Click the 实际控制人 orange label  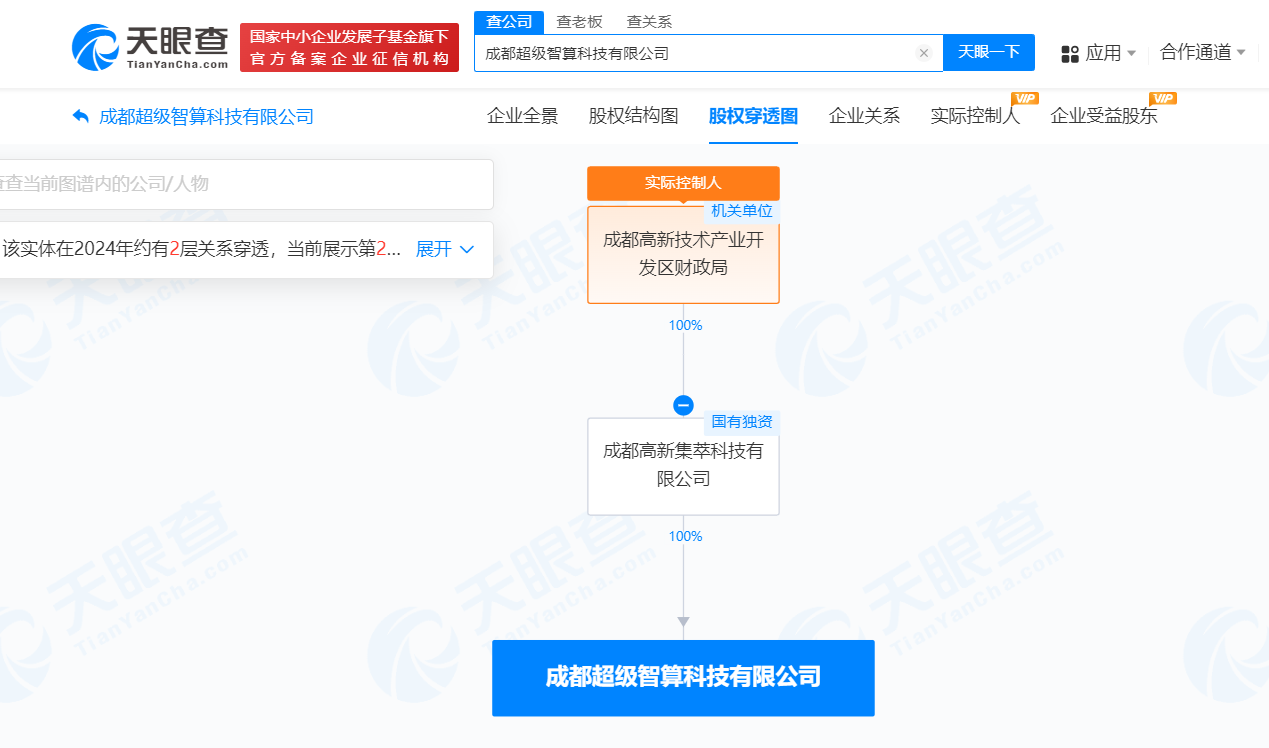pos(683,183)
